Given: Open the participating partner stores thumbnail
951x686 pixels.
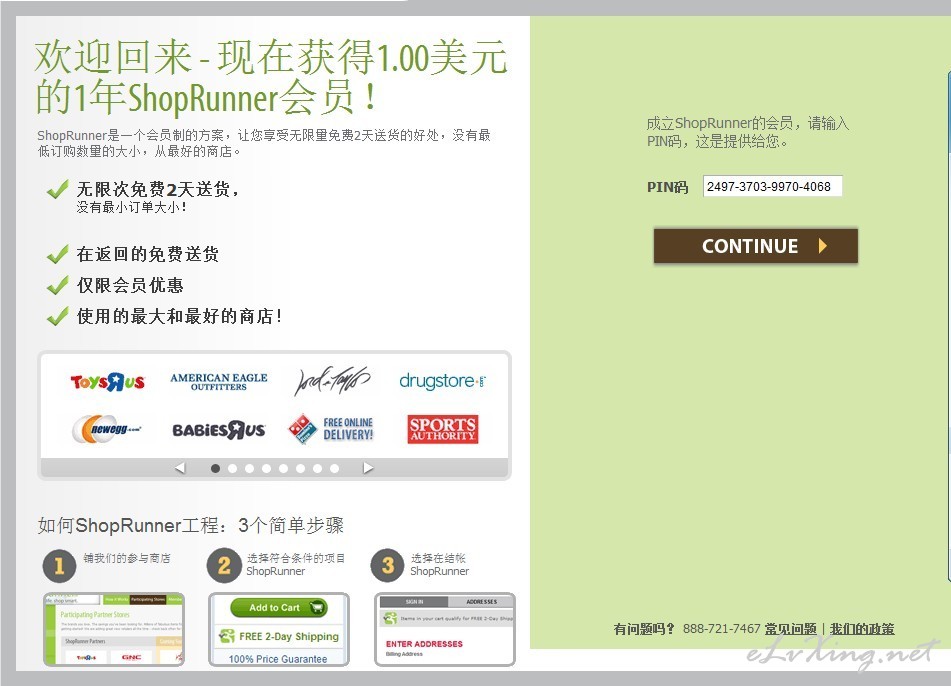Looking at the screenshot, I should (114, 630).
